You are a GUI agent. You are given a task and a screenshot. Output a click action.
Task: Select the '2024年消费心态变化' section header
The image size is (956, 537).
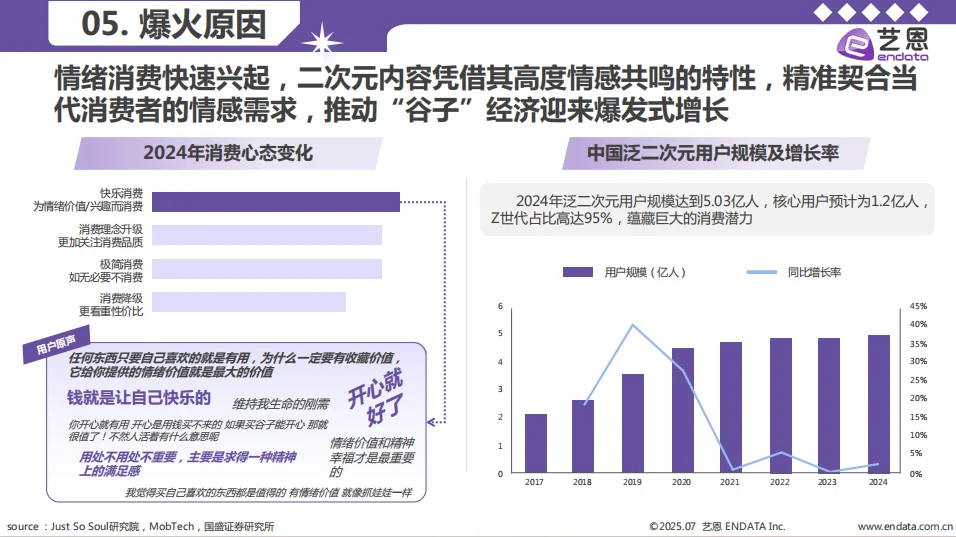click(x=228, y=153)
